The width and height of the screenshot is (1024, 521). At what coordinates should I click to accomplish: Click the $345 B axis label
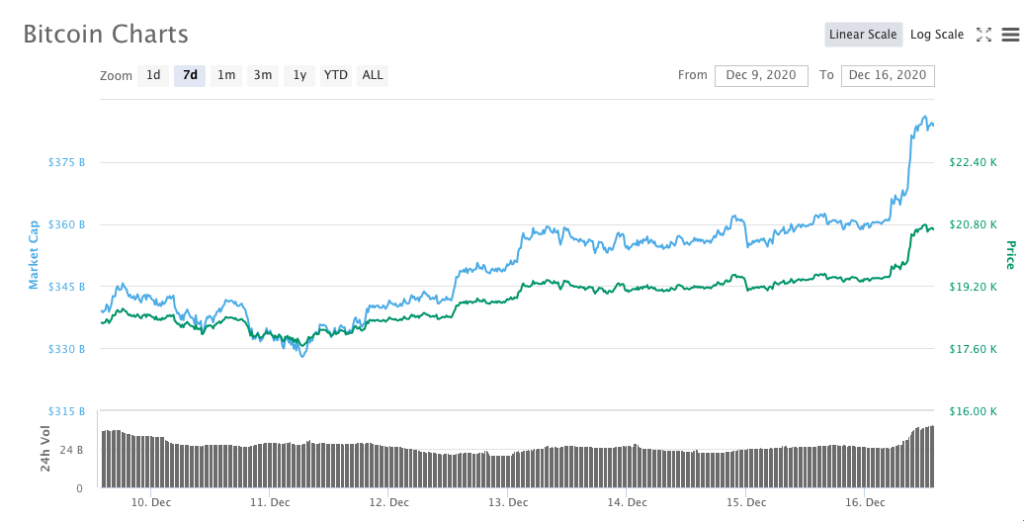(x=67, y=287)
